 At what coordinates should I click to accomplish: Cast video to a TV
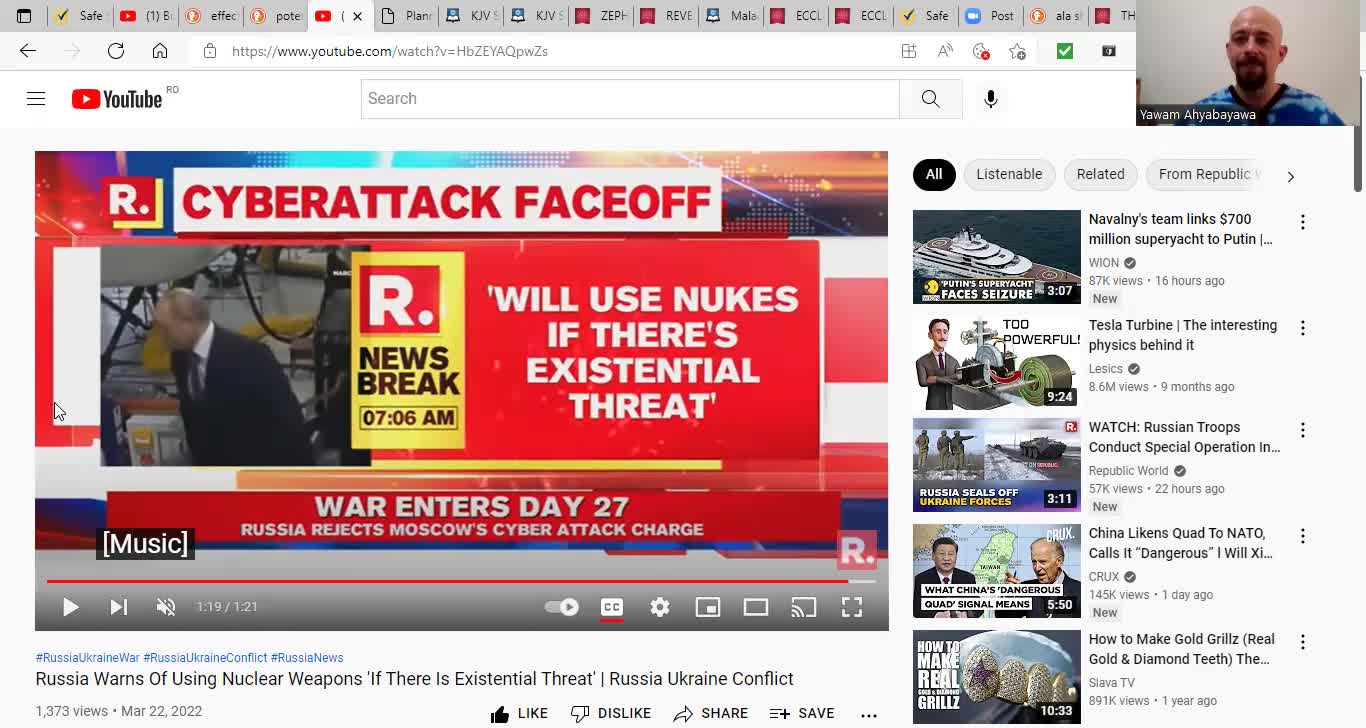[803, 607]
